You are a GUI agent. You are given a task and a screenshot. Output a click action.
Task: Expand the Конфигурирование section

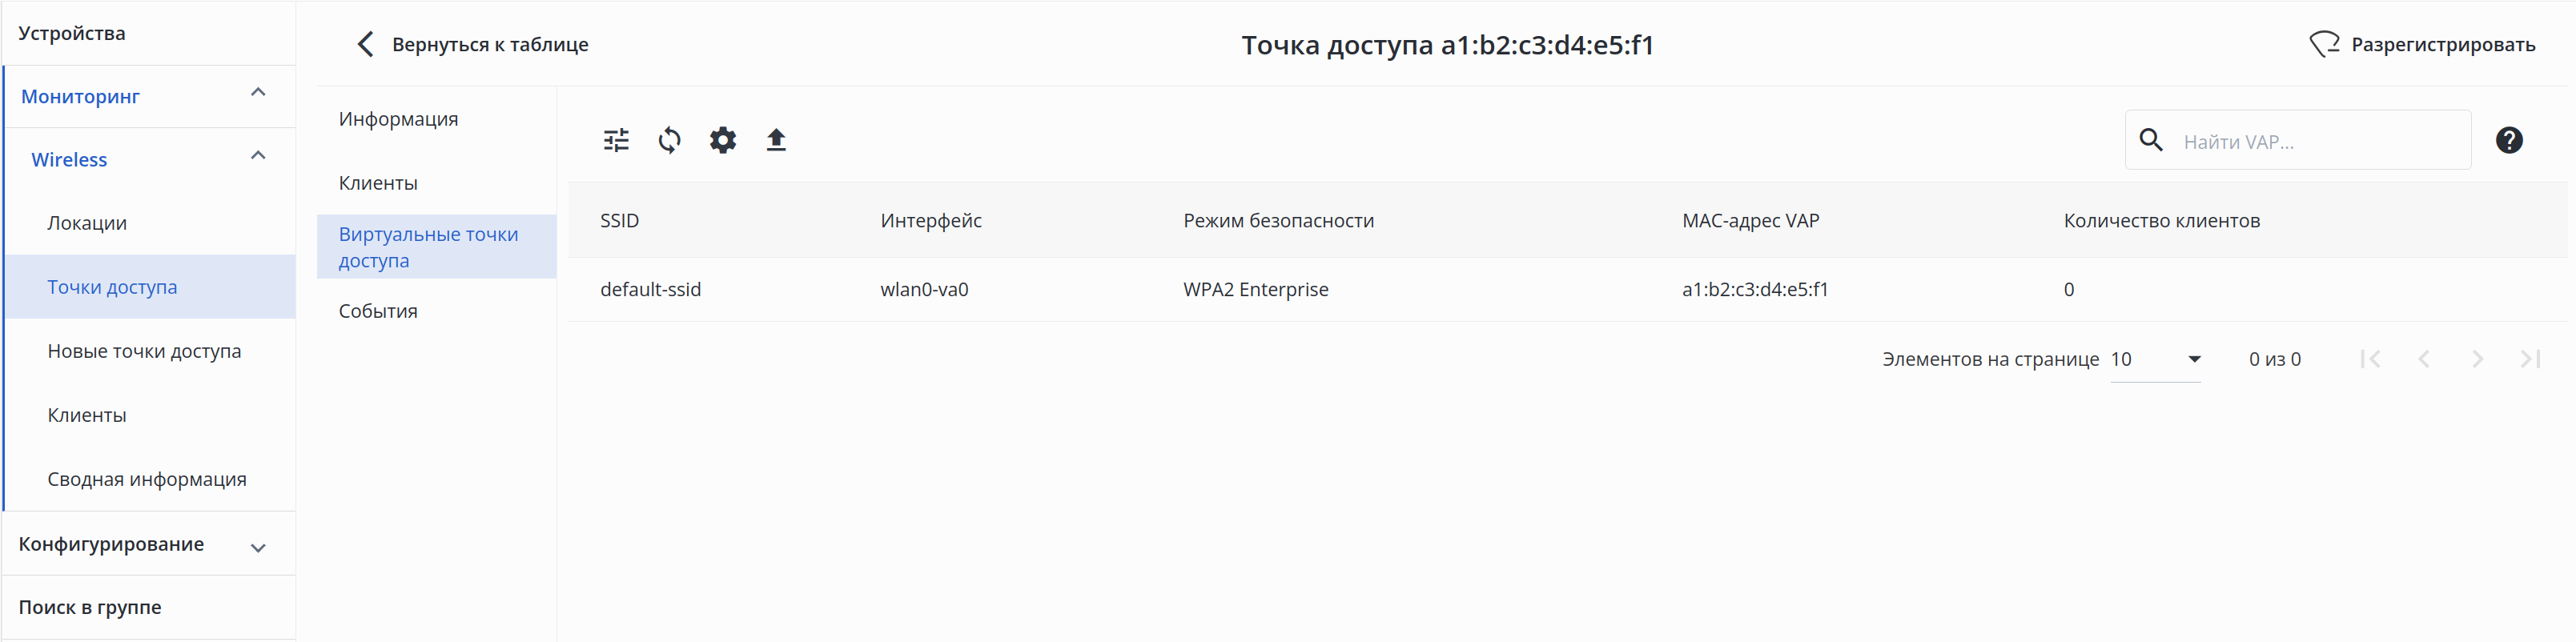point(258,547)
